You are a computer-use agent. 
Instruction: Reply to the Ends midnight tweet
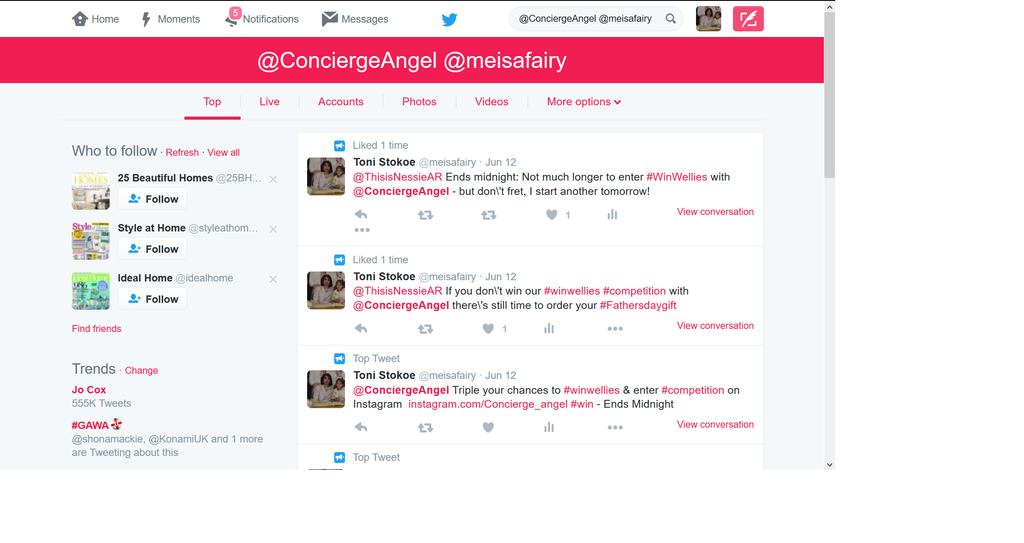tap(360, 214)
